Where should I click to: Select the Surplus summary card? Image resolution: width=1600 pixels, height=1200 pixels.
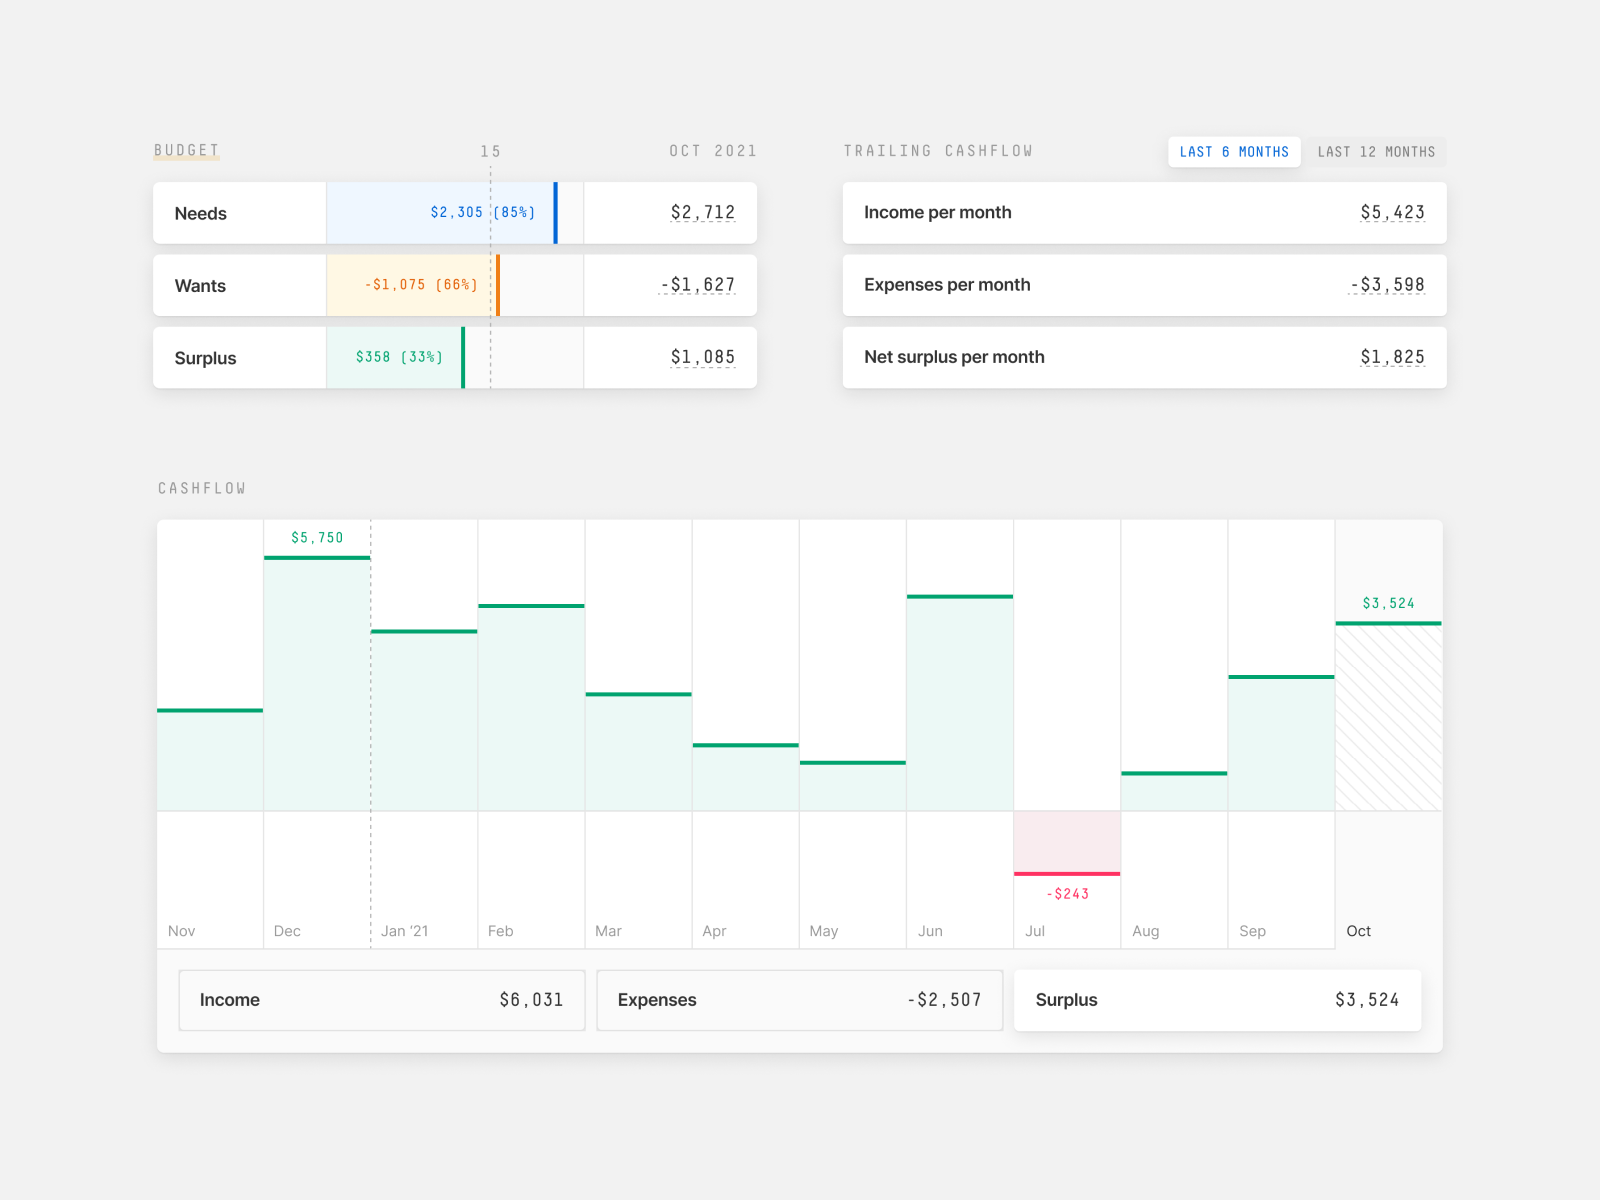[1217, 1000]
